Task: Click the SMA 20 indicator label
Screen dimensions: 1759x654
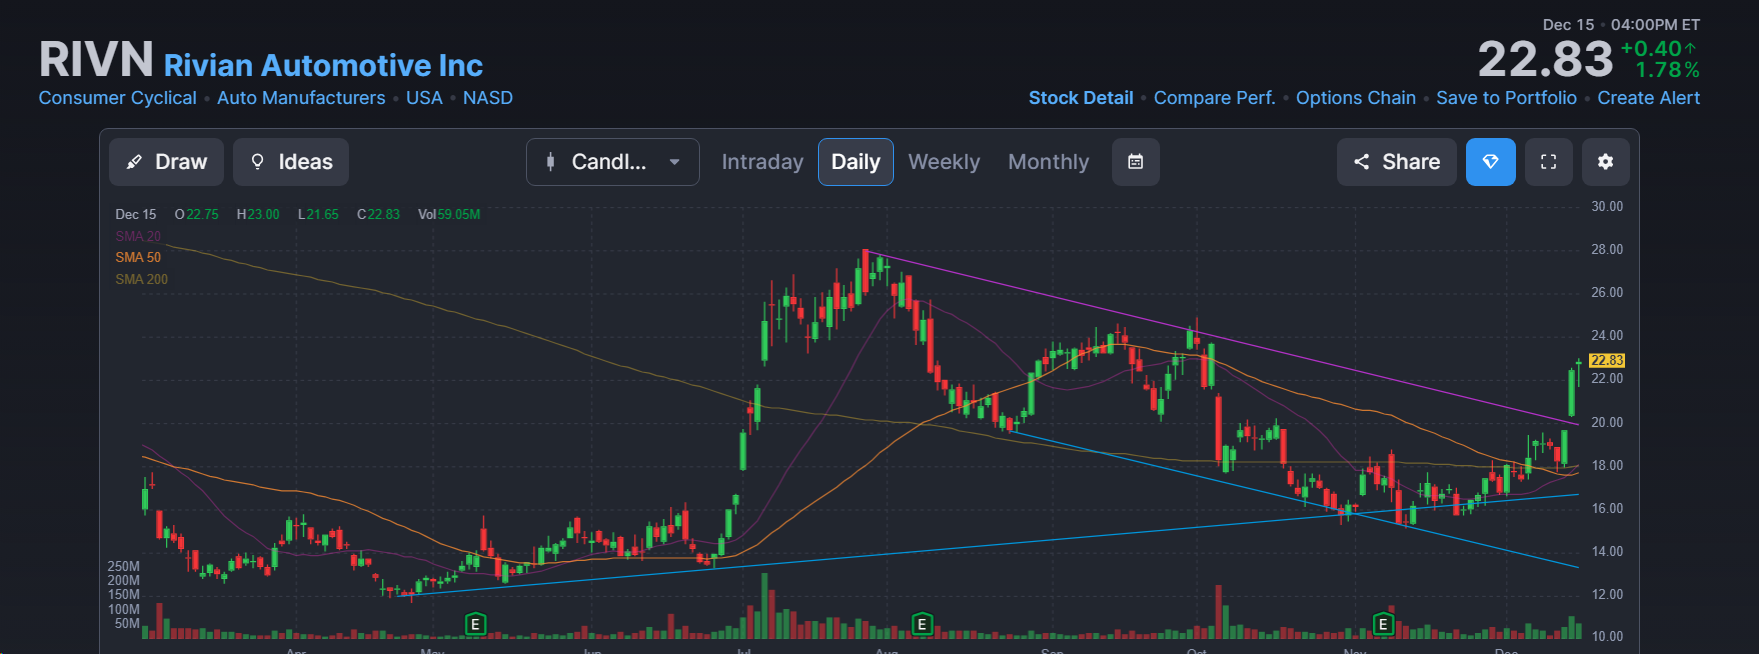Action: tap(138, 236)
